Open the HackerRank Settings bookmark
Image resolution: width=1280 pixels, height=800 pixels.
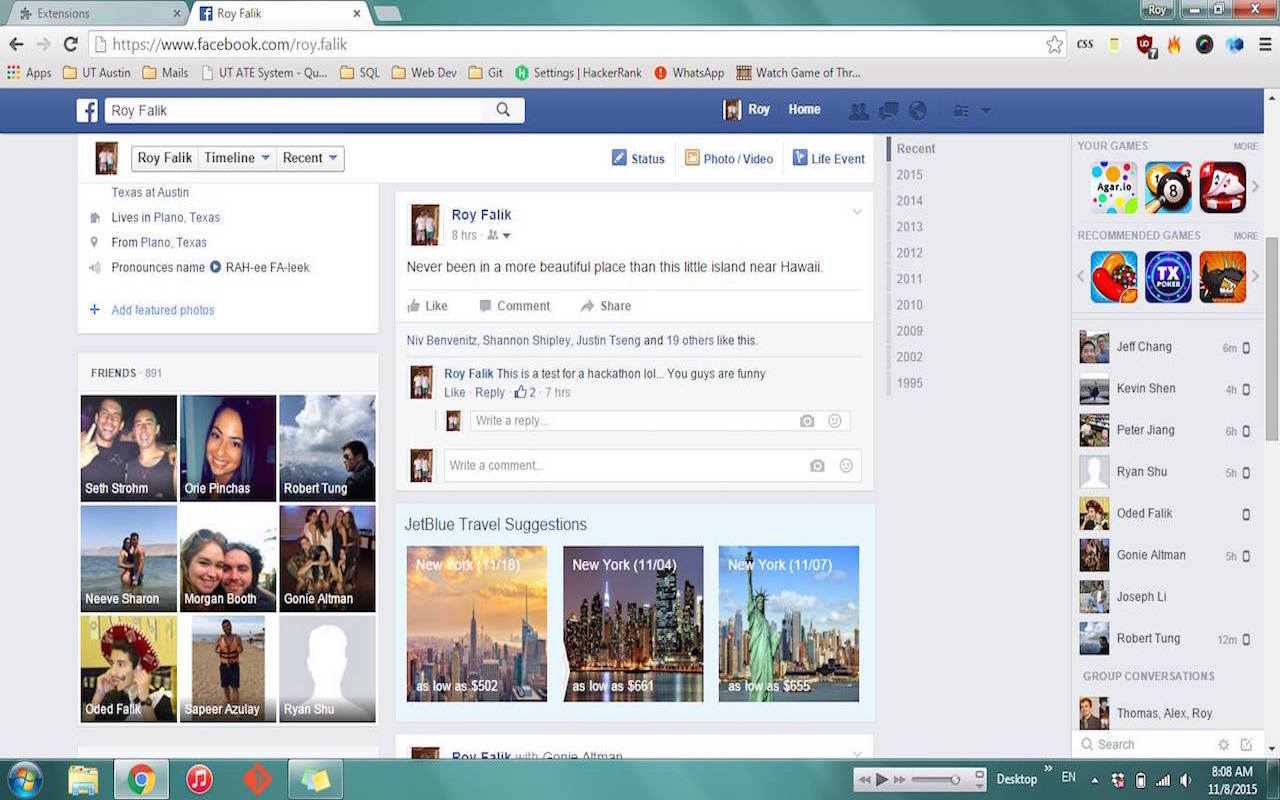click(x=578, y=73)
